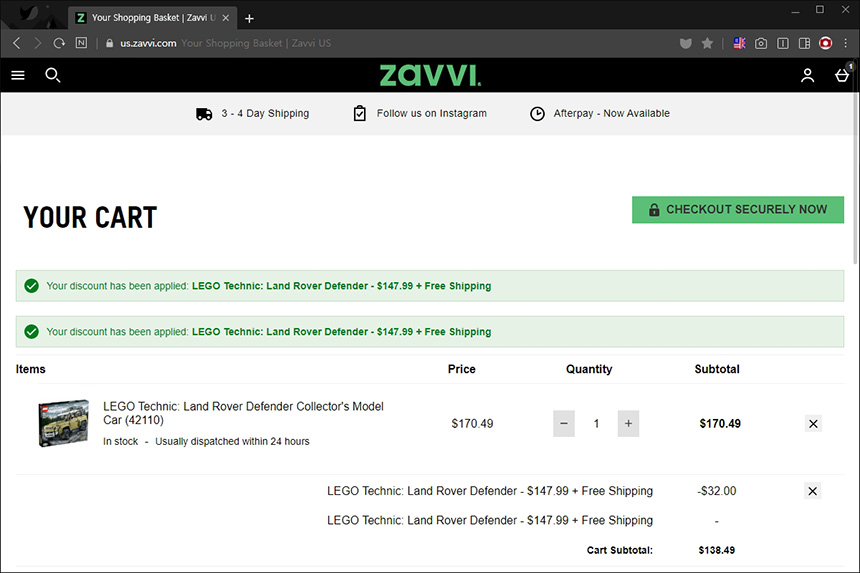Click the Cart Subtotal $138.49 value

click(717, 550)
